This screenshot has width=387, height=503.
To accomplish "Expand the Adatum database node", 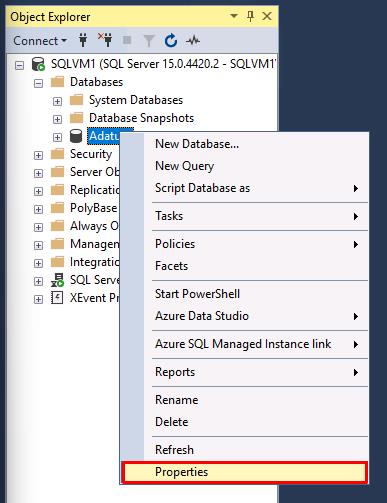I will (x=58, y=137).
